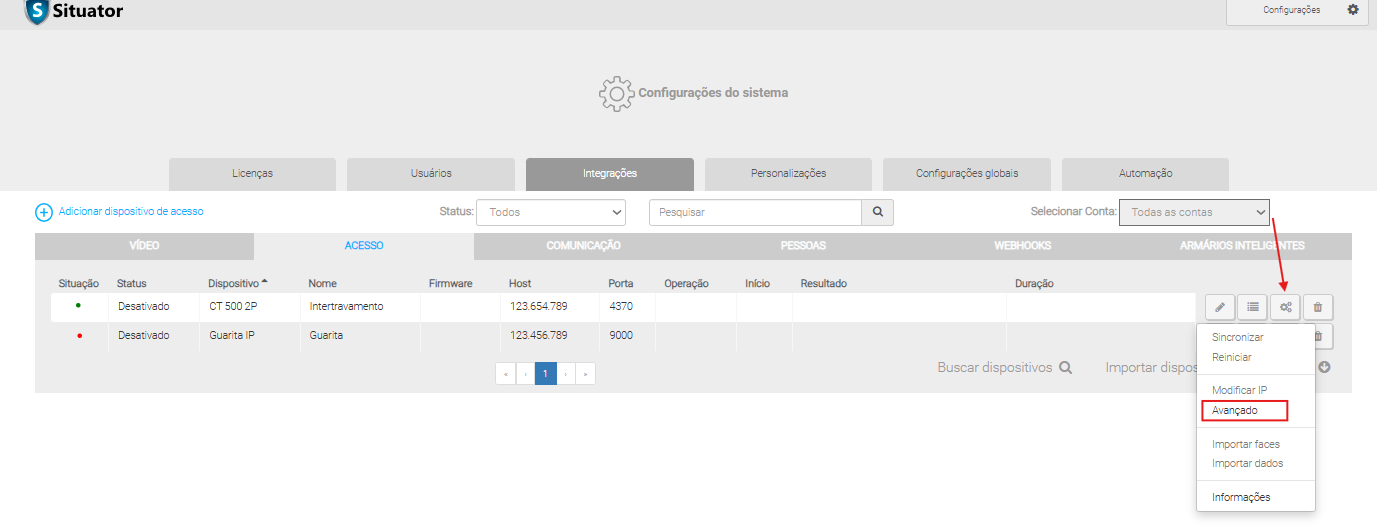
Task: Click the gears actions icon for CT 500 2P
Action: click(x=1285, y=307)
